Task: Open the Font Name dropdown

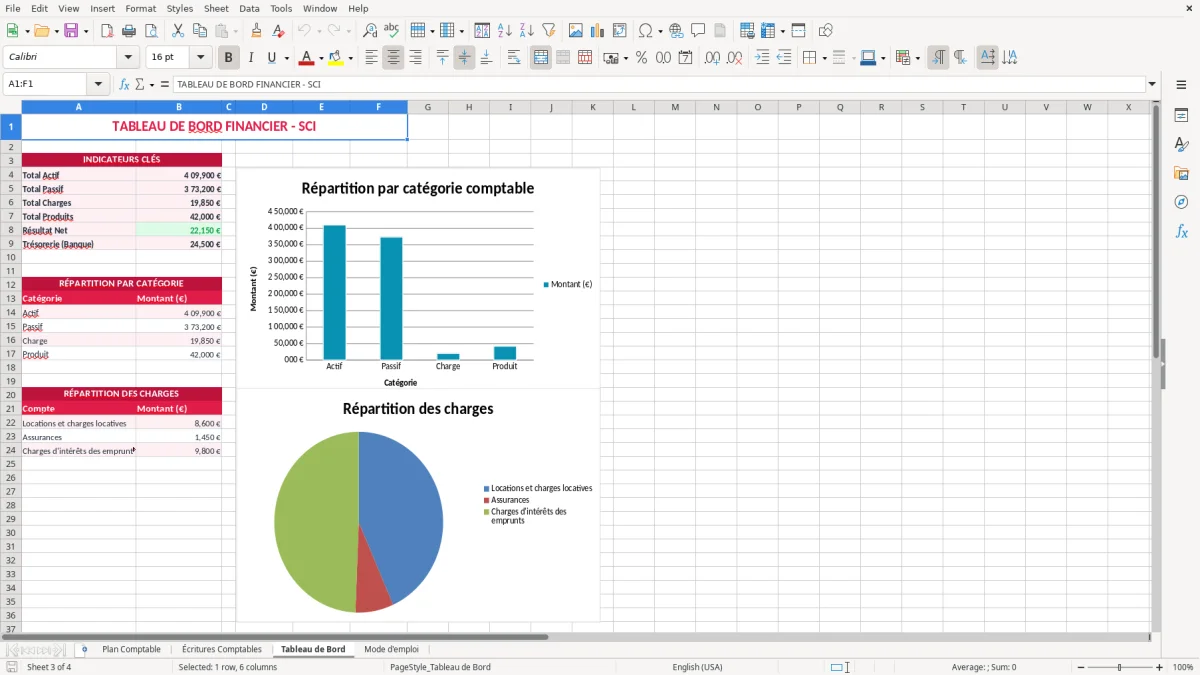Action: pyautogui.click(x=128, y=58)
